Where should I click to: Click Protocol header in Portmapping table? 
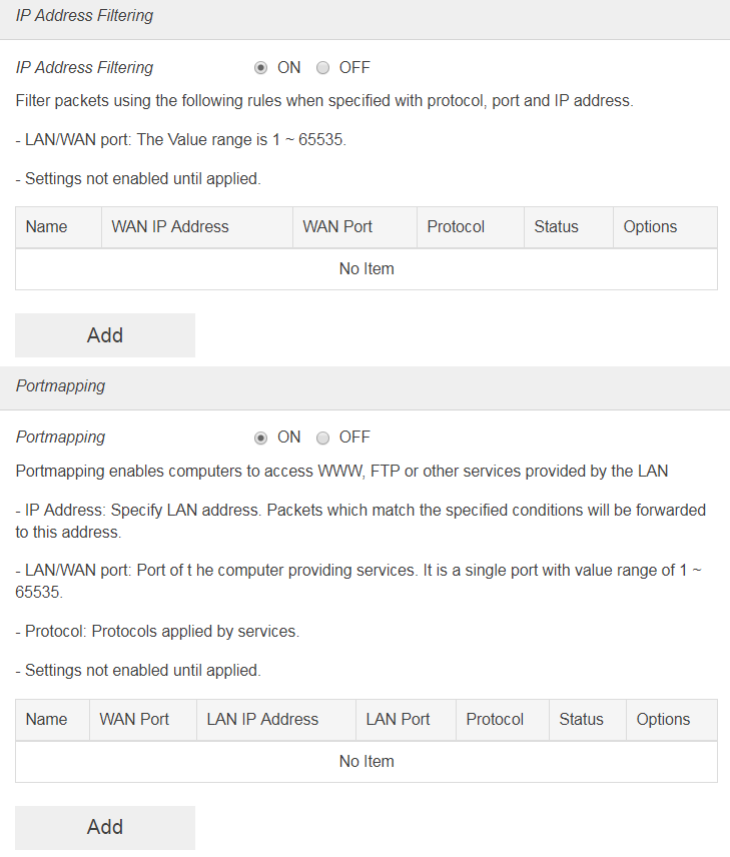pyautogui.click(x=494, y=719)
